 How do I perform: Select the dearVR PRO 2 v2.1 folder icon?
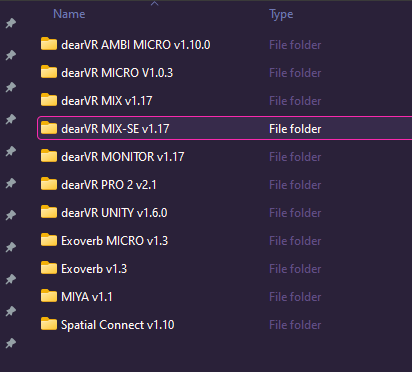[49, 184]
